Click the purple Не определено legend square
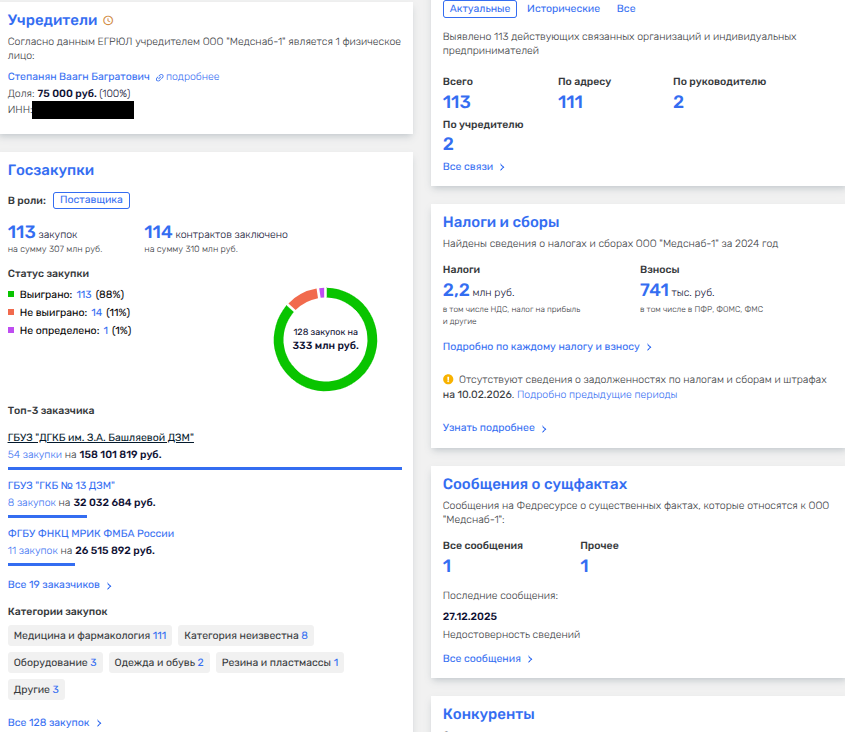Viewport: 845px width, 732px height. tap(11, 331)
